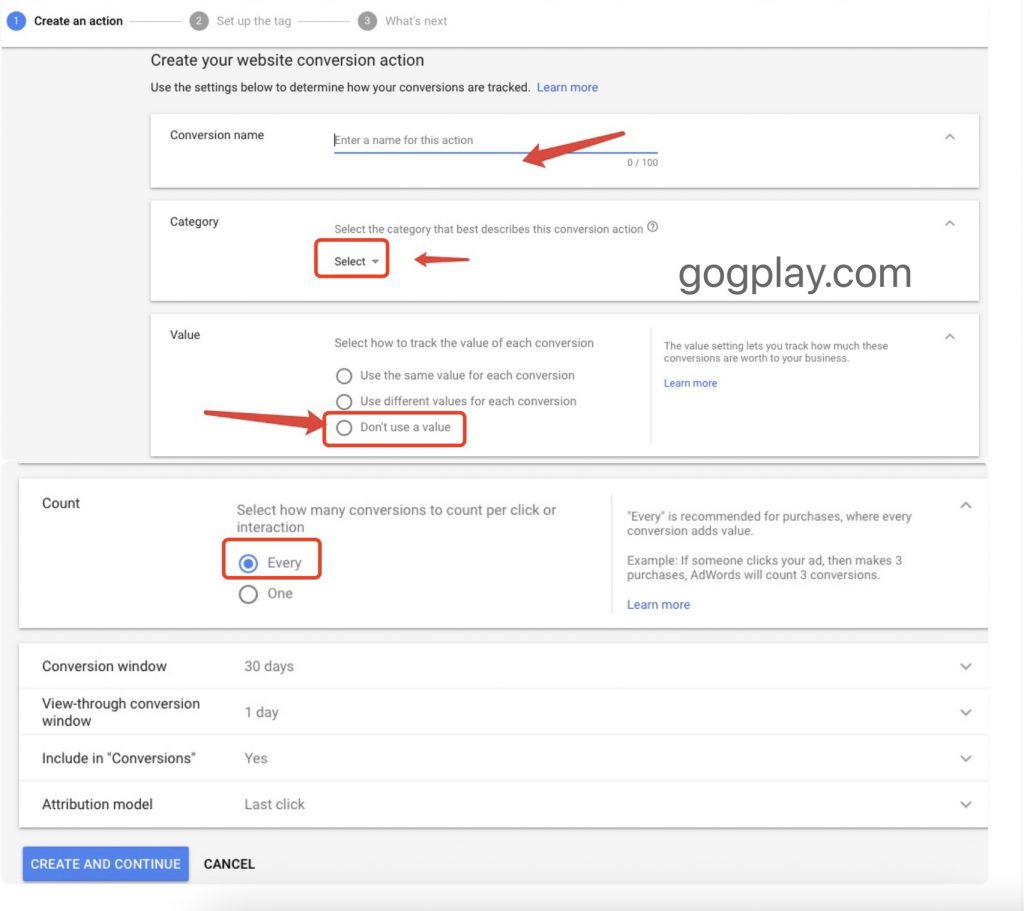The height and width of the screenshot is (911, 1024).
Task: Click the 'Last click' attribution value
Action: pos(274,805)
